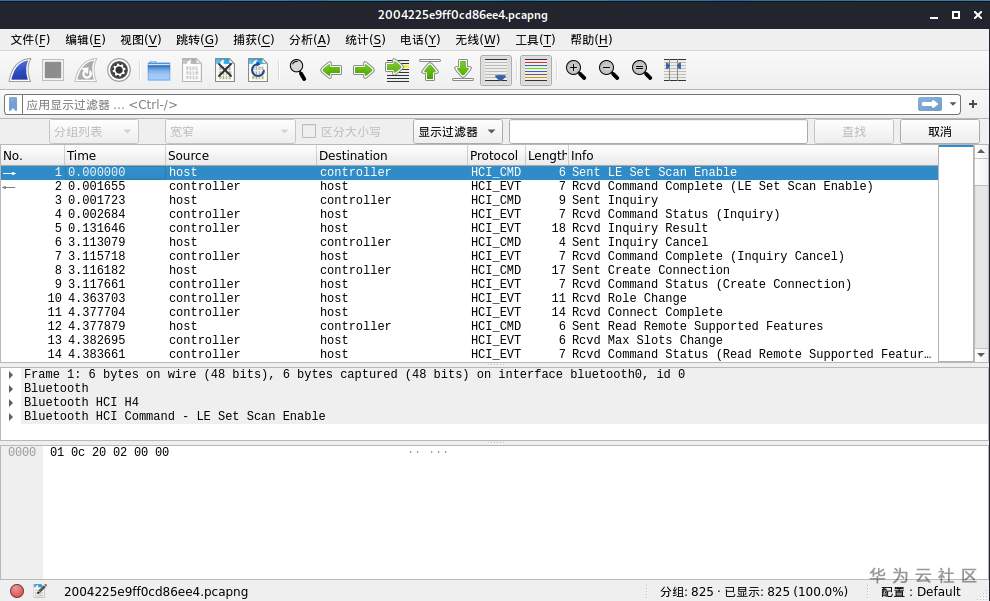
Task: Restart the current capture
Action: tap(86, 70)
